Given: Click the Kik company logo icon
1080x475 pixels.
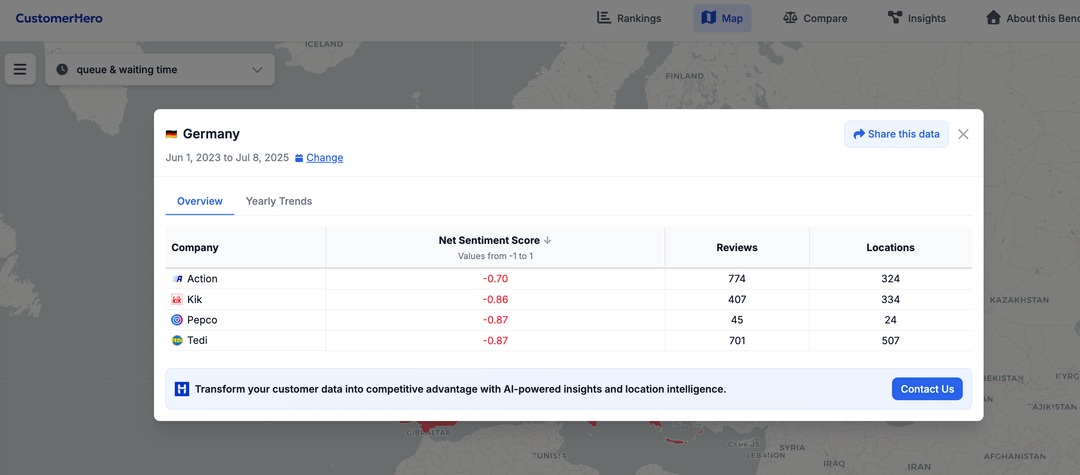Looking at the screenshot, I should pos(177,300).
